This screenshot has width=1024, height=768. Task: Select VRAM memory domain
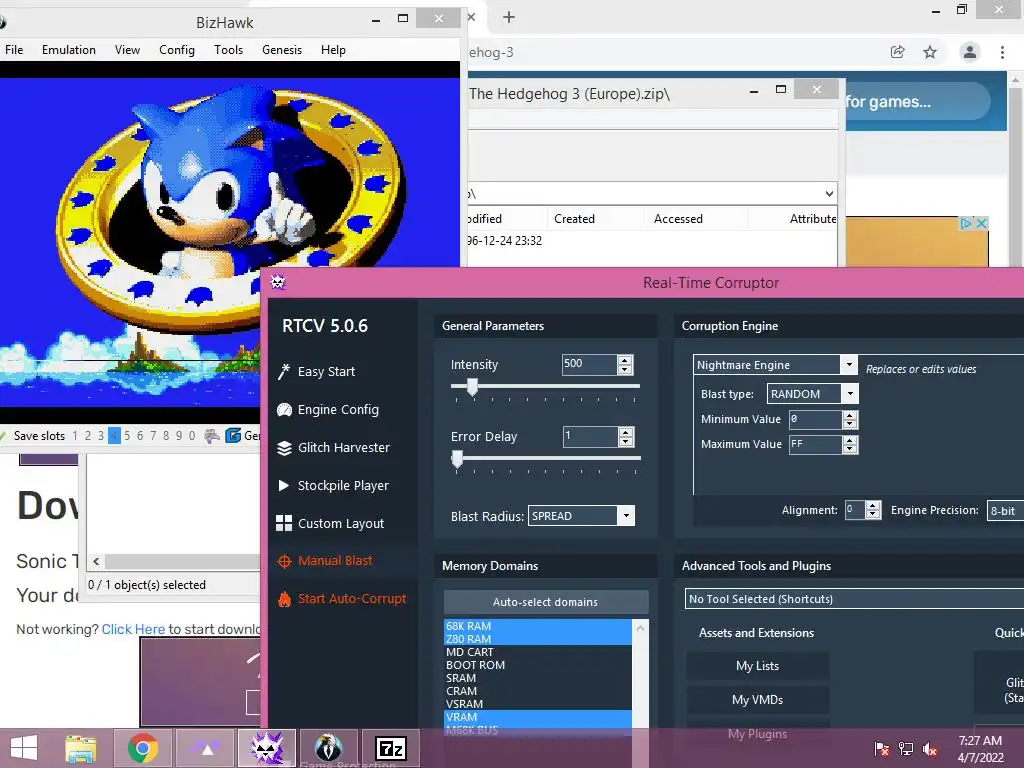pyautogui.click(x=537, y=717)
